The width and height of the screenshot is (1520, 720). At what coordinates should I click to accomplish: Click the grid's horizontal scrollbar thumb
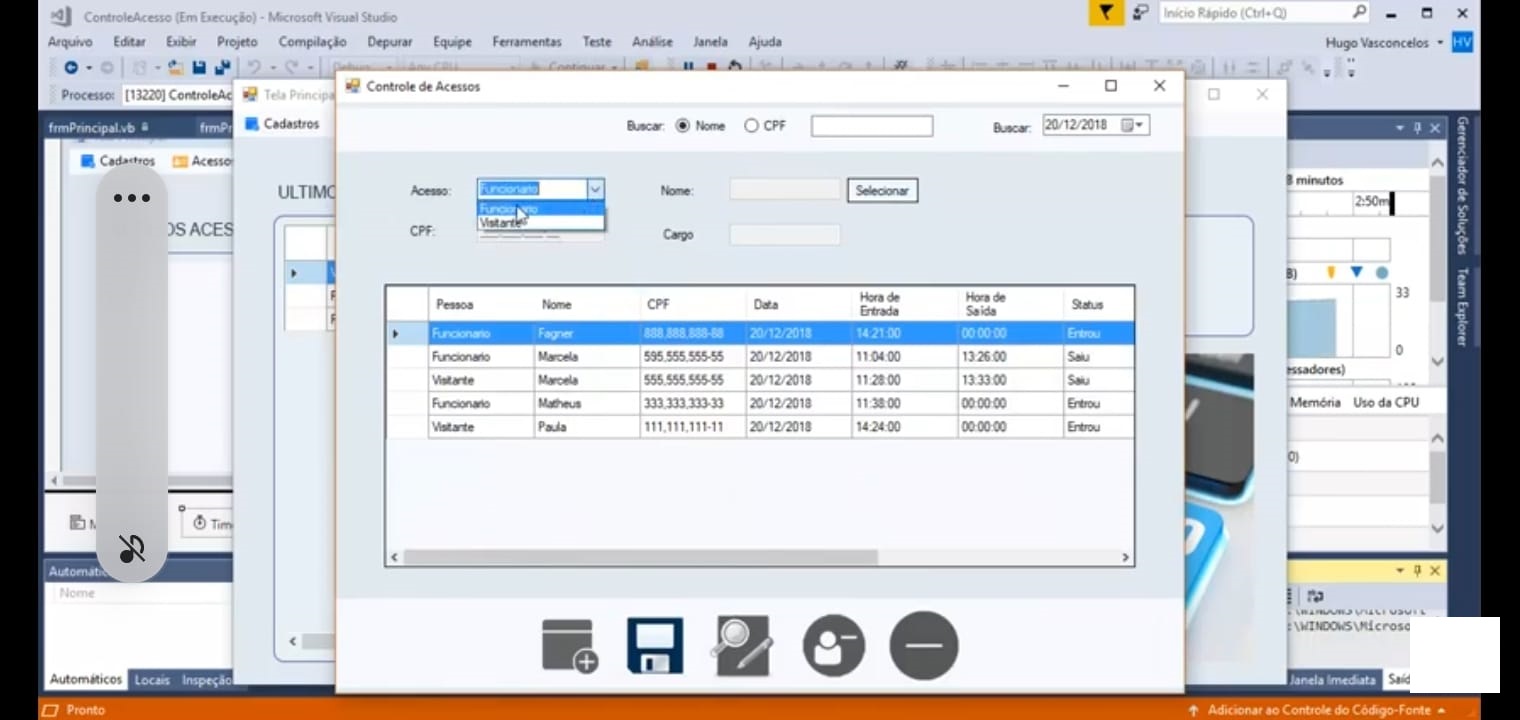click(x=639, y=557)
